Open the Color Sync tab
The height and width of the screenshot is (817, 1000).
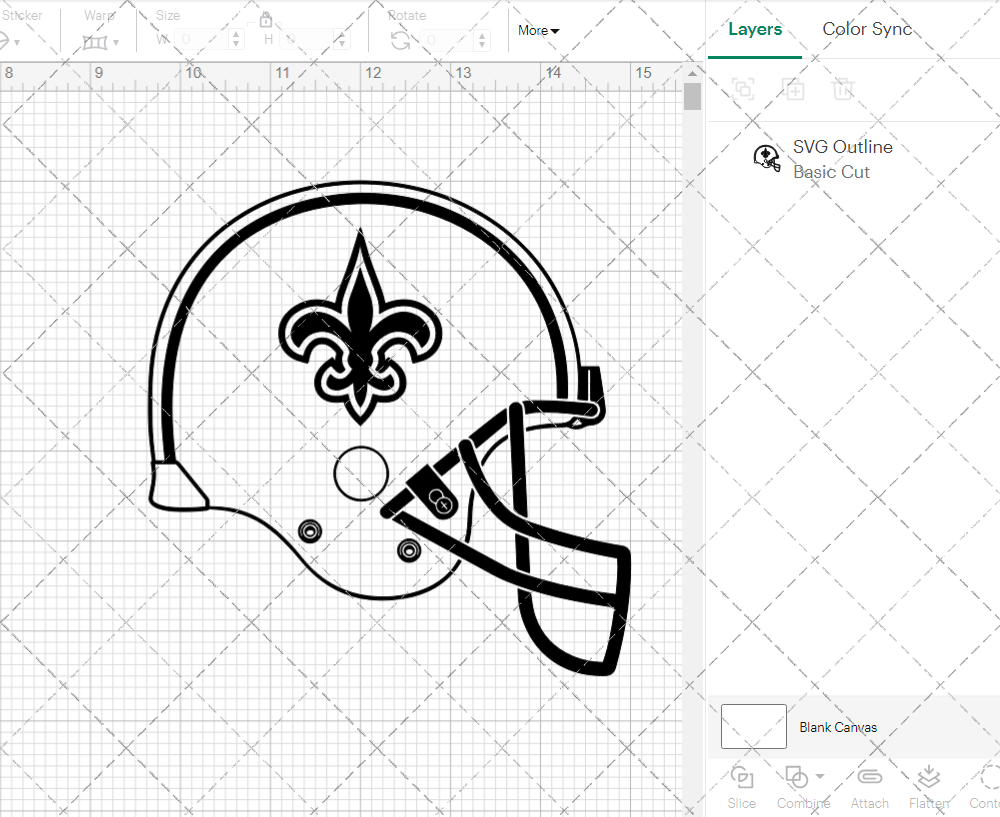867,29
